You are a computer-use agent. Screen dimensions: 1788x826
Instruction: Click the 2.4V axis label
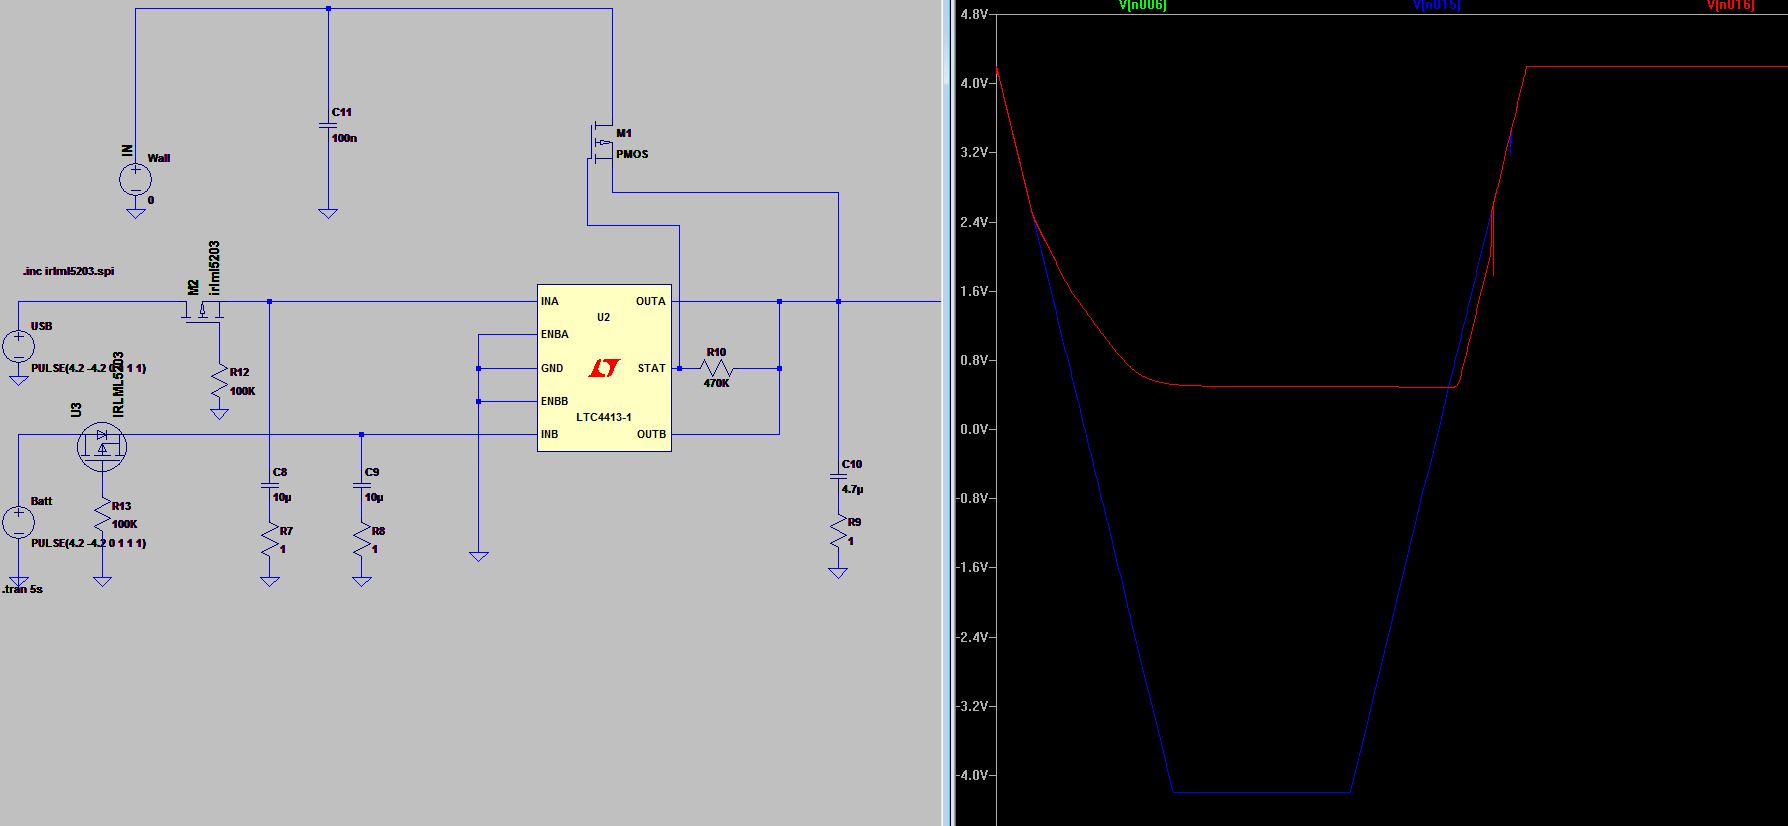pyautogui.click(x=974, y=222)
